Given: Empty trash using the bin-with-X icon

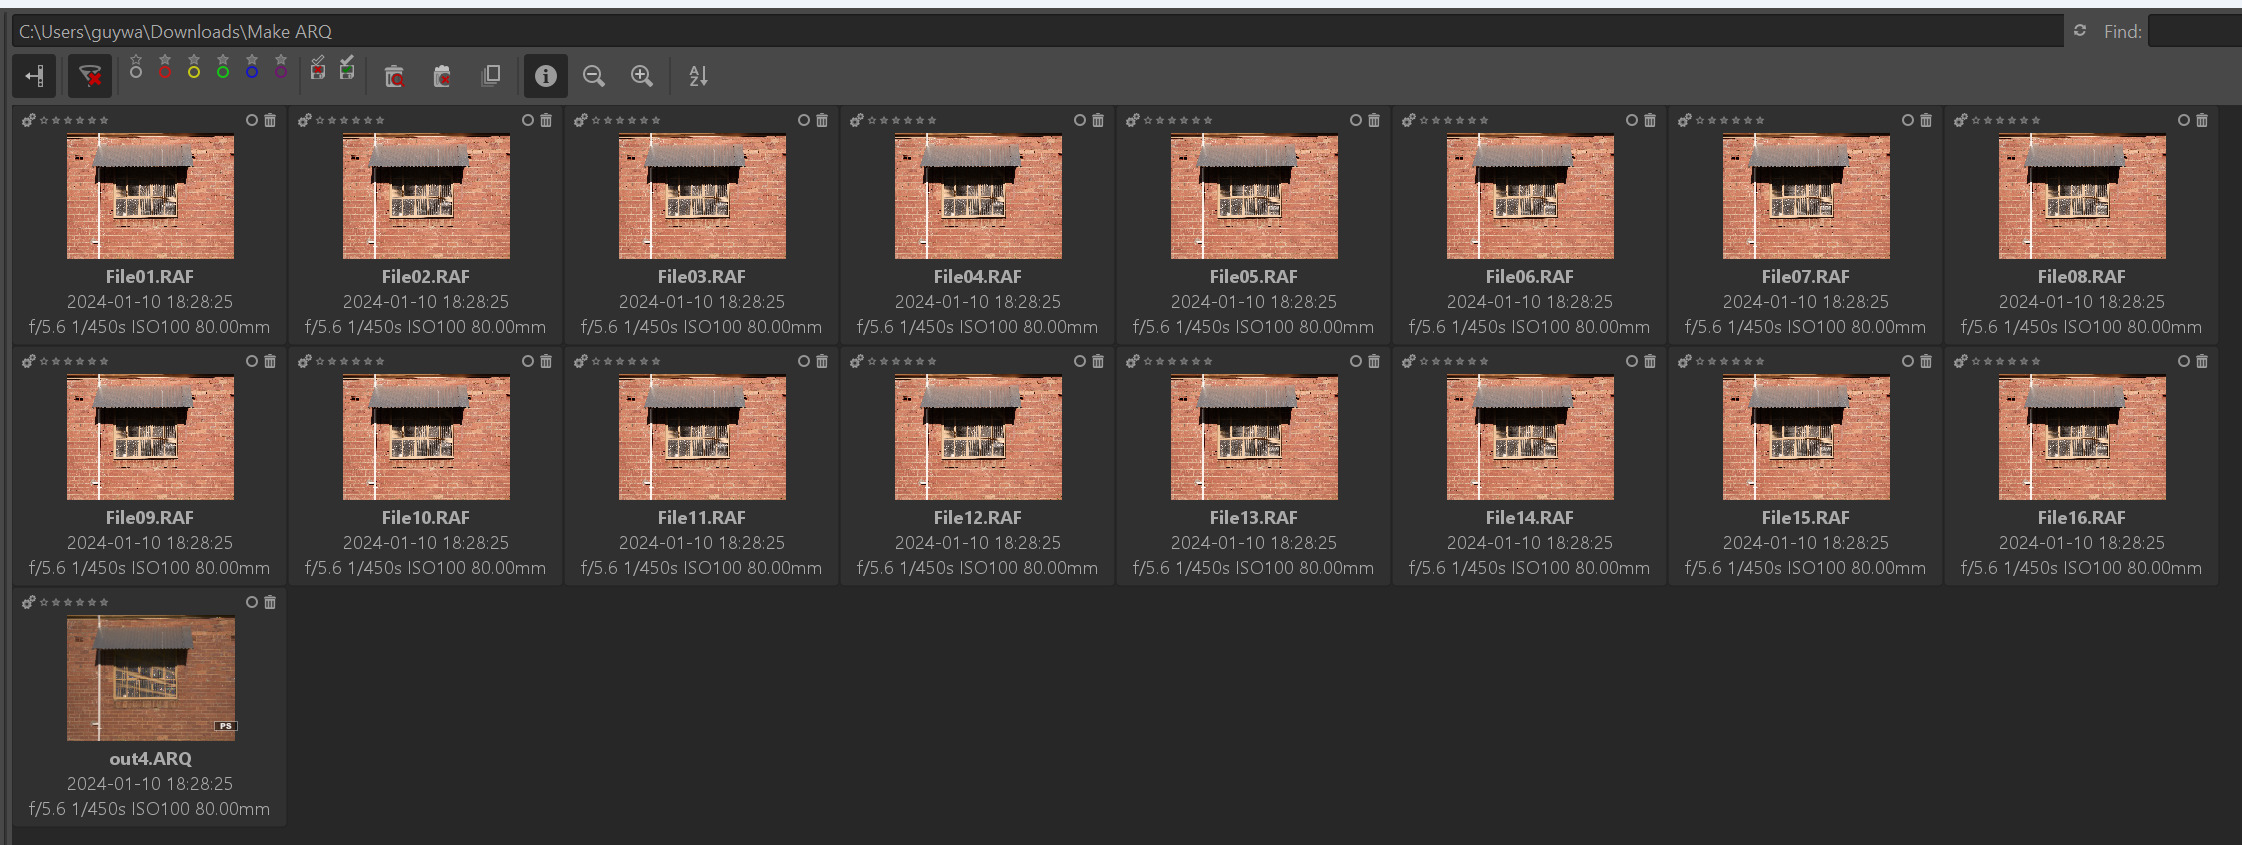Looking at the screenshot, I should (x=442, y=76).
